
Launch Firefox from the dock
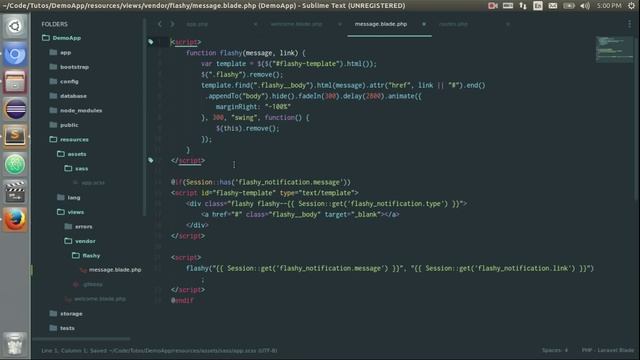[x=15, y=219]
